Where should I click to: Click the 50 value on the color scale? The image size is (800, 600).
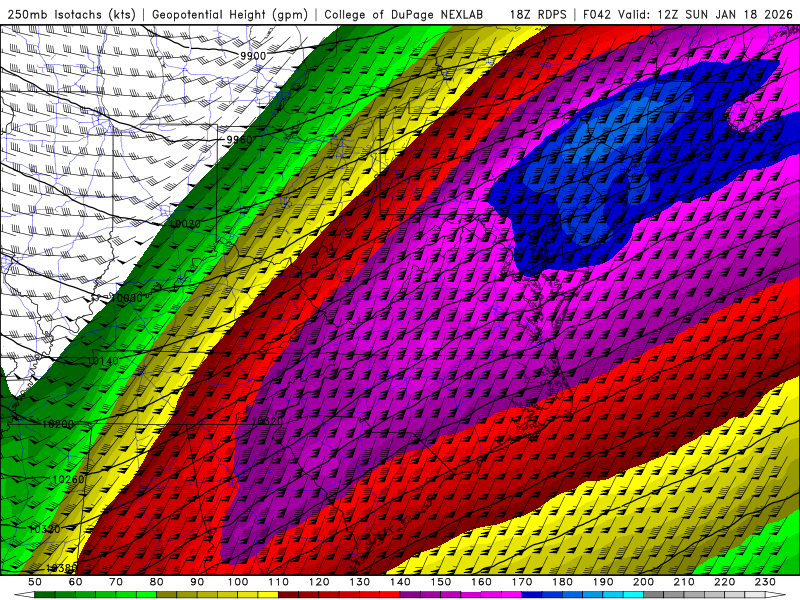(x=35, y=582)
